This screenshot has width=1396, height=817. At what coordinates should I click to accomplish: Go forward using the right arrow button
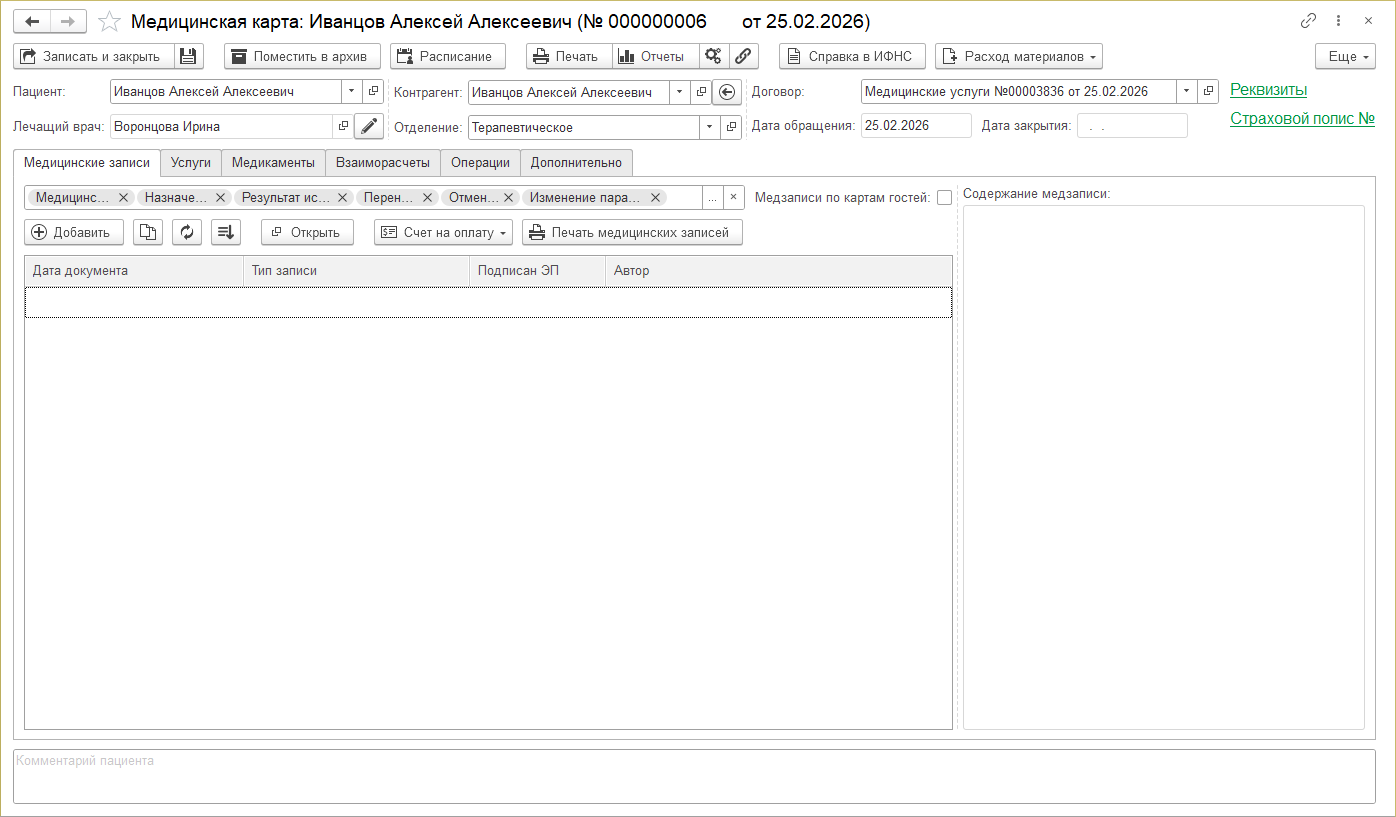tap(68, 21)
